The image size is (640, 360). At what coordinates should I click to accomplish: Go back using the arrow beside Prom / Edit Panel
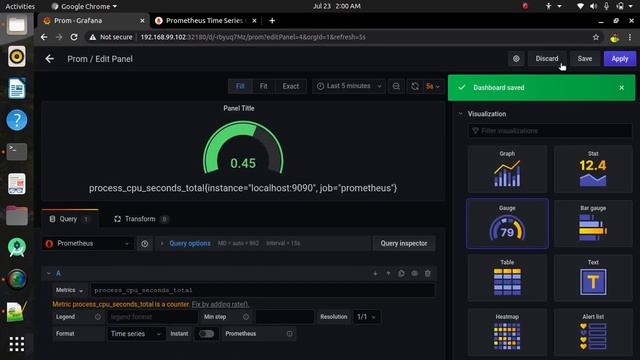49,59
